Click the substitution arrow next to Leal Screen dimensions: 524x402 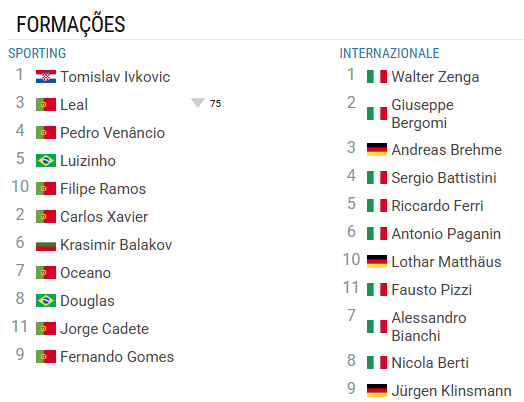pyautogui.click(x=198, y=103)
